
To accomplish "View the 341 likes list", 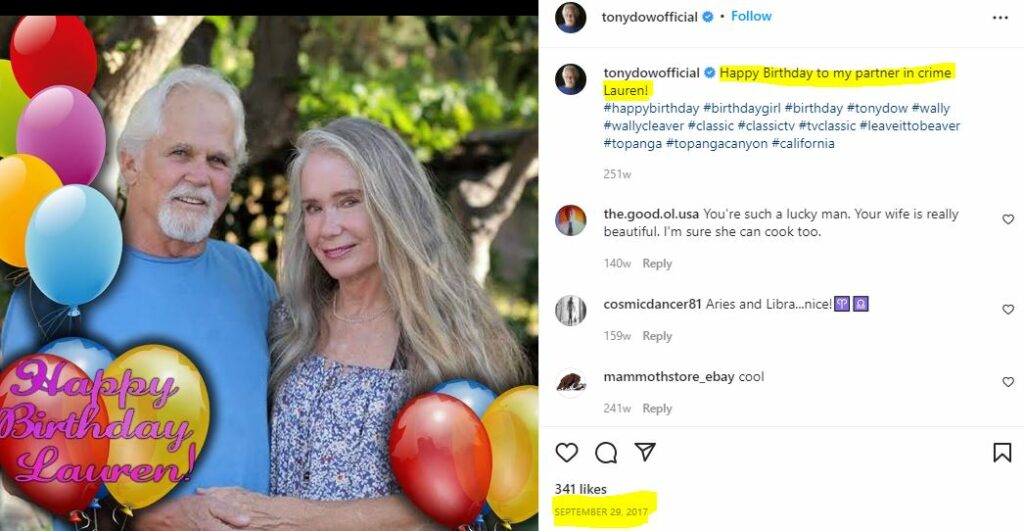I will pos(581,489).
